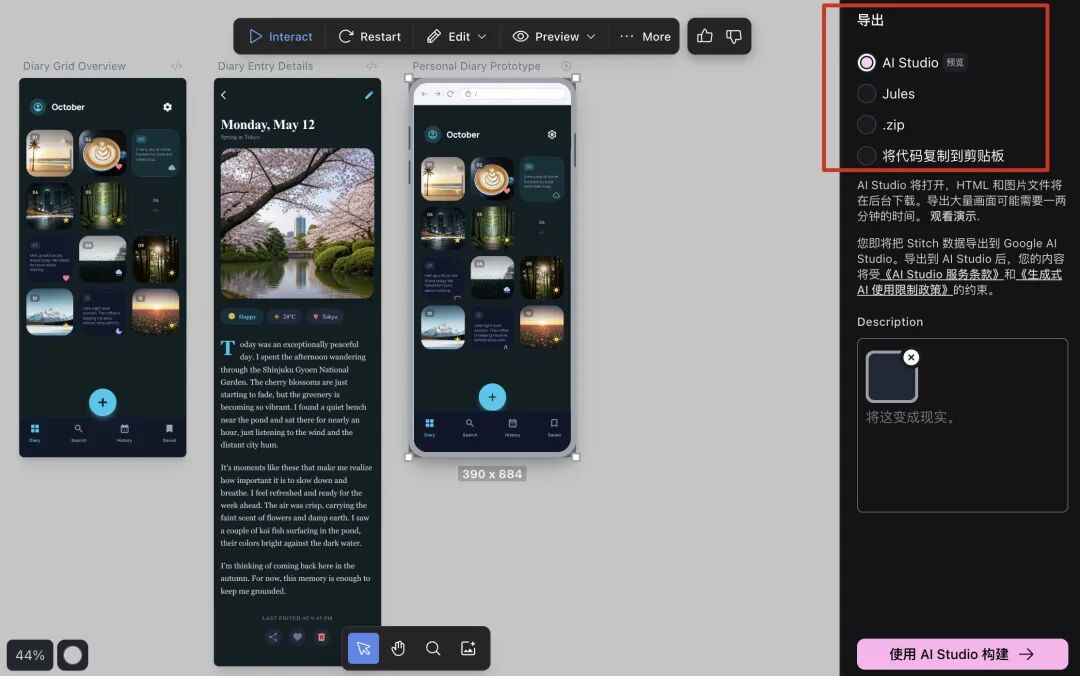Open Search tab in Diary Grid Overview
The image size is (1080, 676).
tap(79, 433)
